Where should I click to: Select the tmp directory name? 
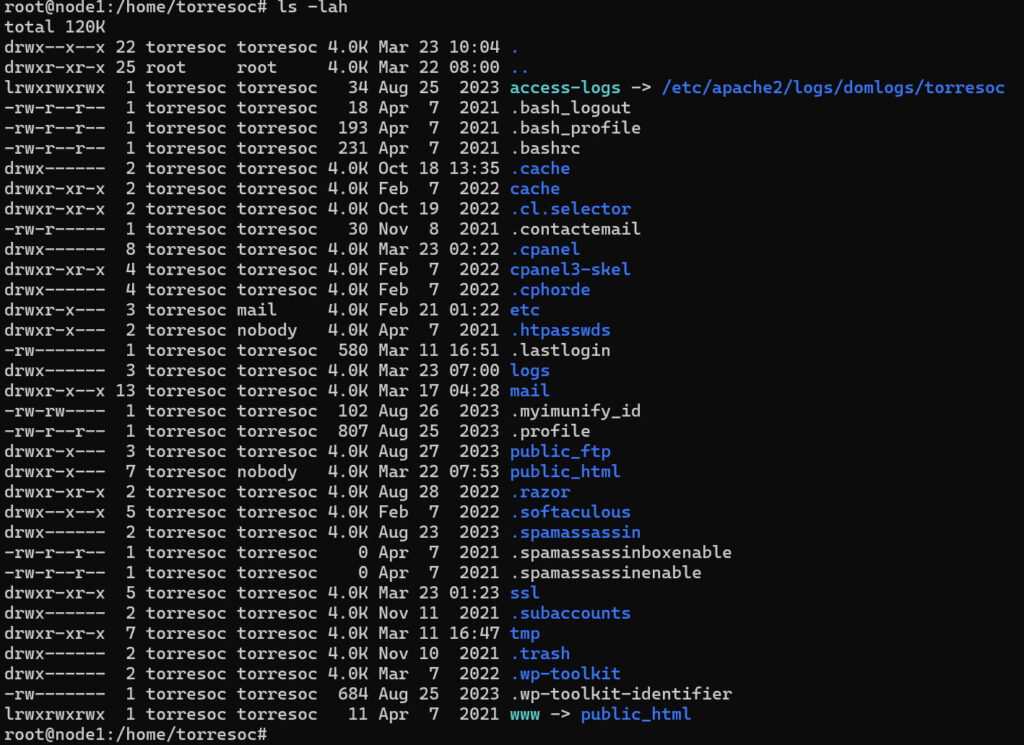(525, 633)
